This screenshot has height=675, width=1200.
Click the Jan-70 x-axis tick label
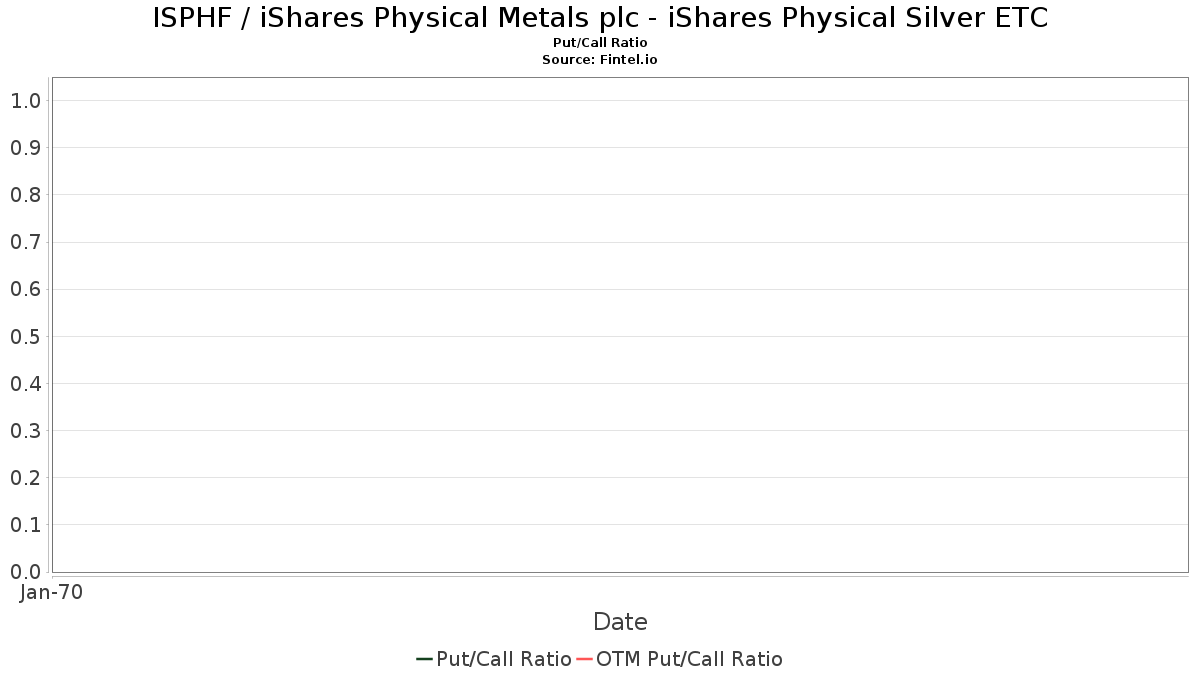pyautogui.click(x=51, y=592)
